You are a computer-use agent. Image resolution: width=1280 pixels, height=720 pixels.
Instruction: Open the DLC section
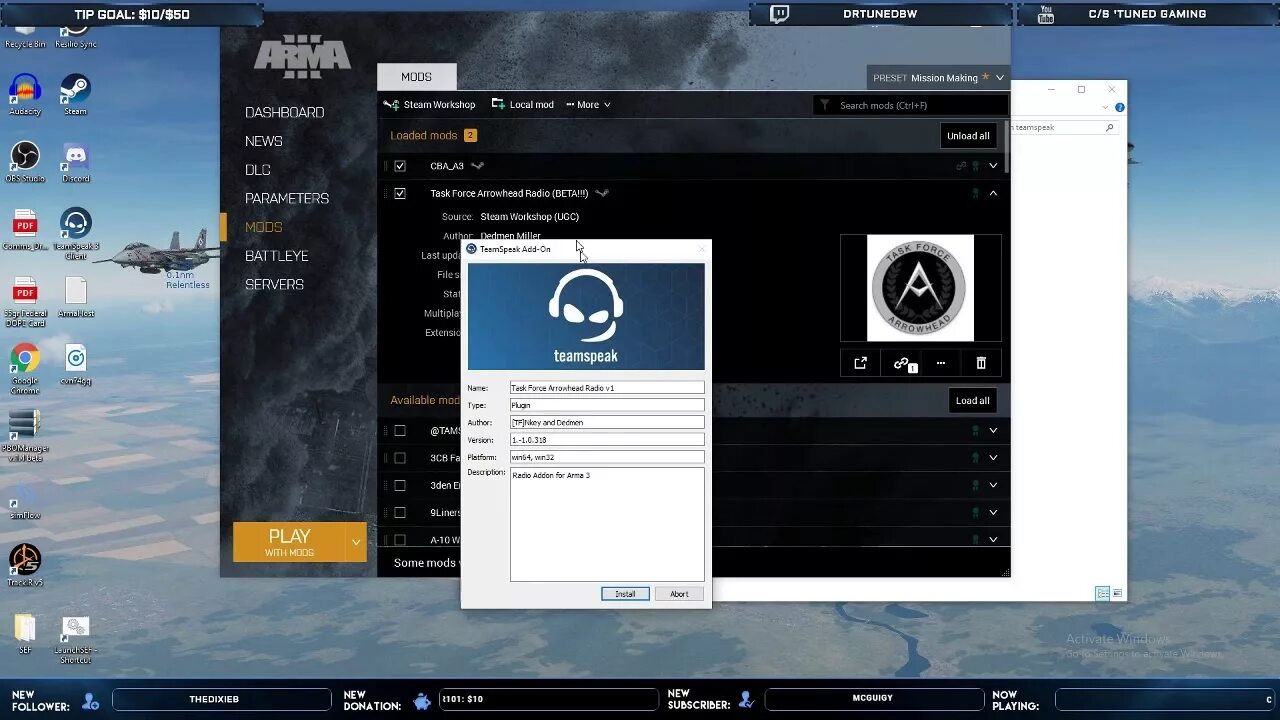[258, 170]
